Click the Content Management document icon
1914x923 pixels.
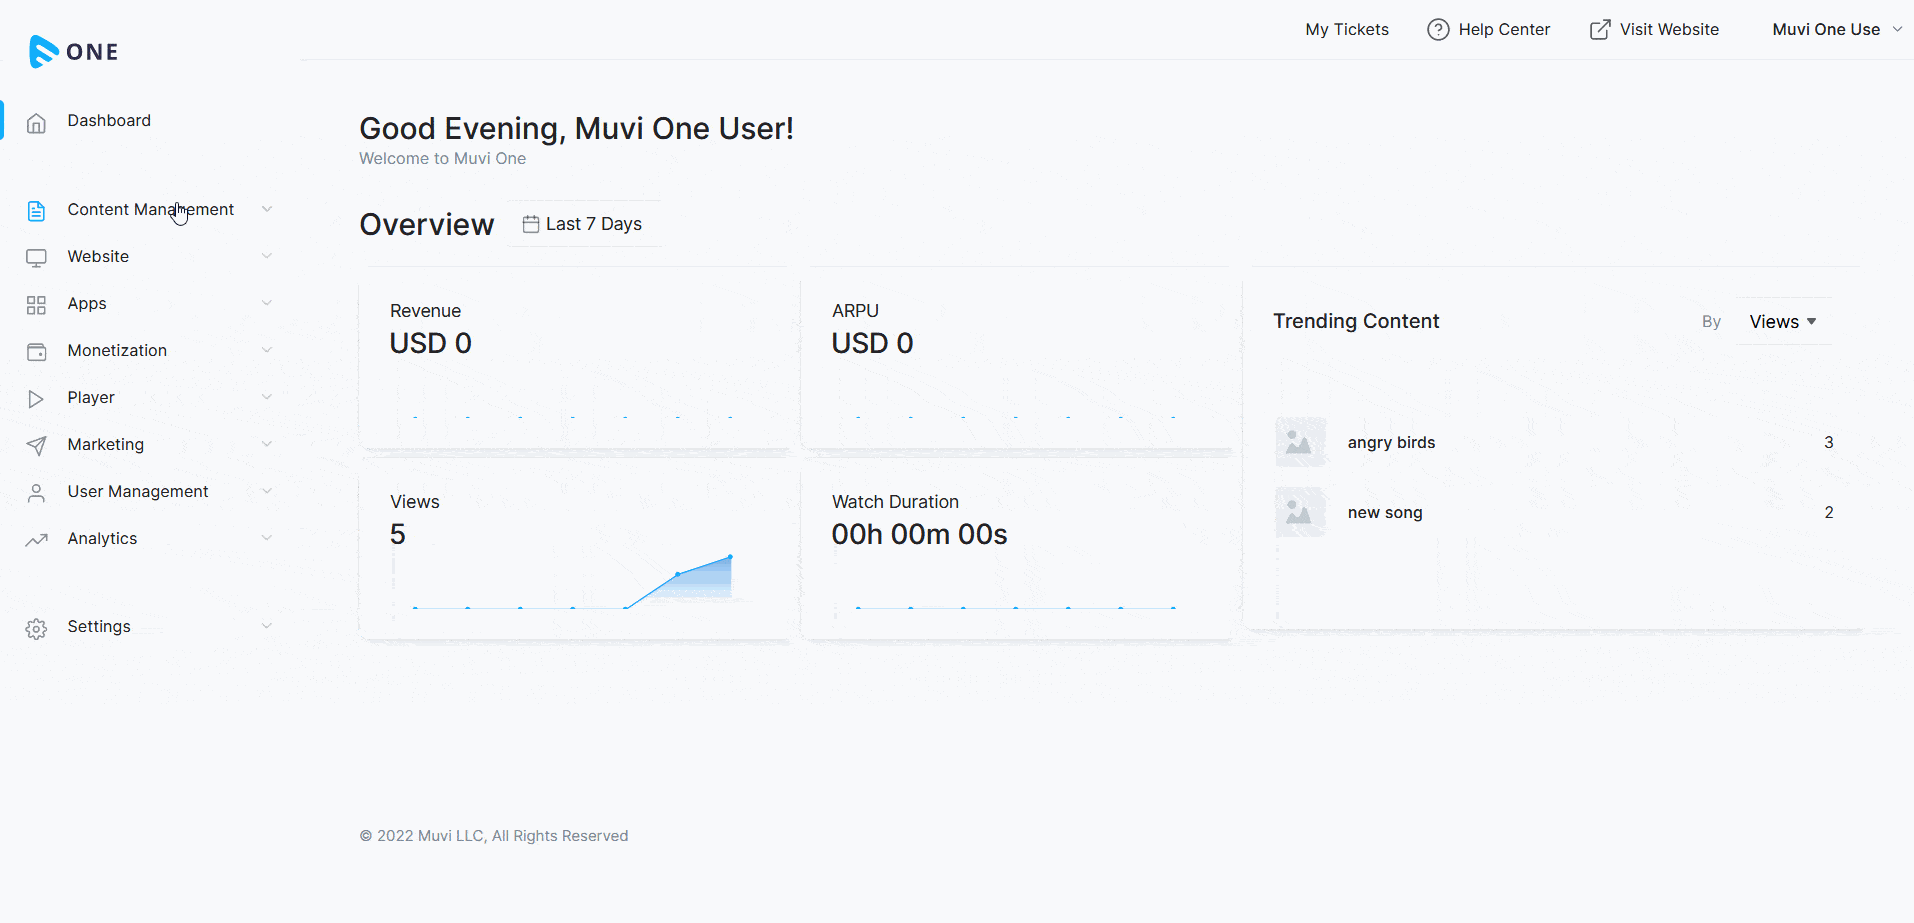point(36,211)
